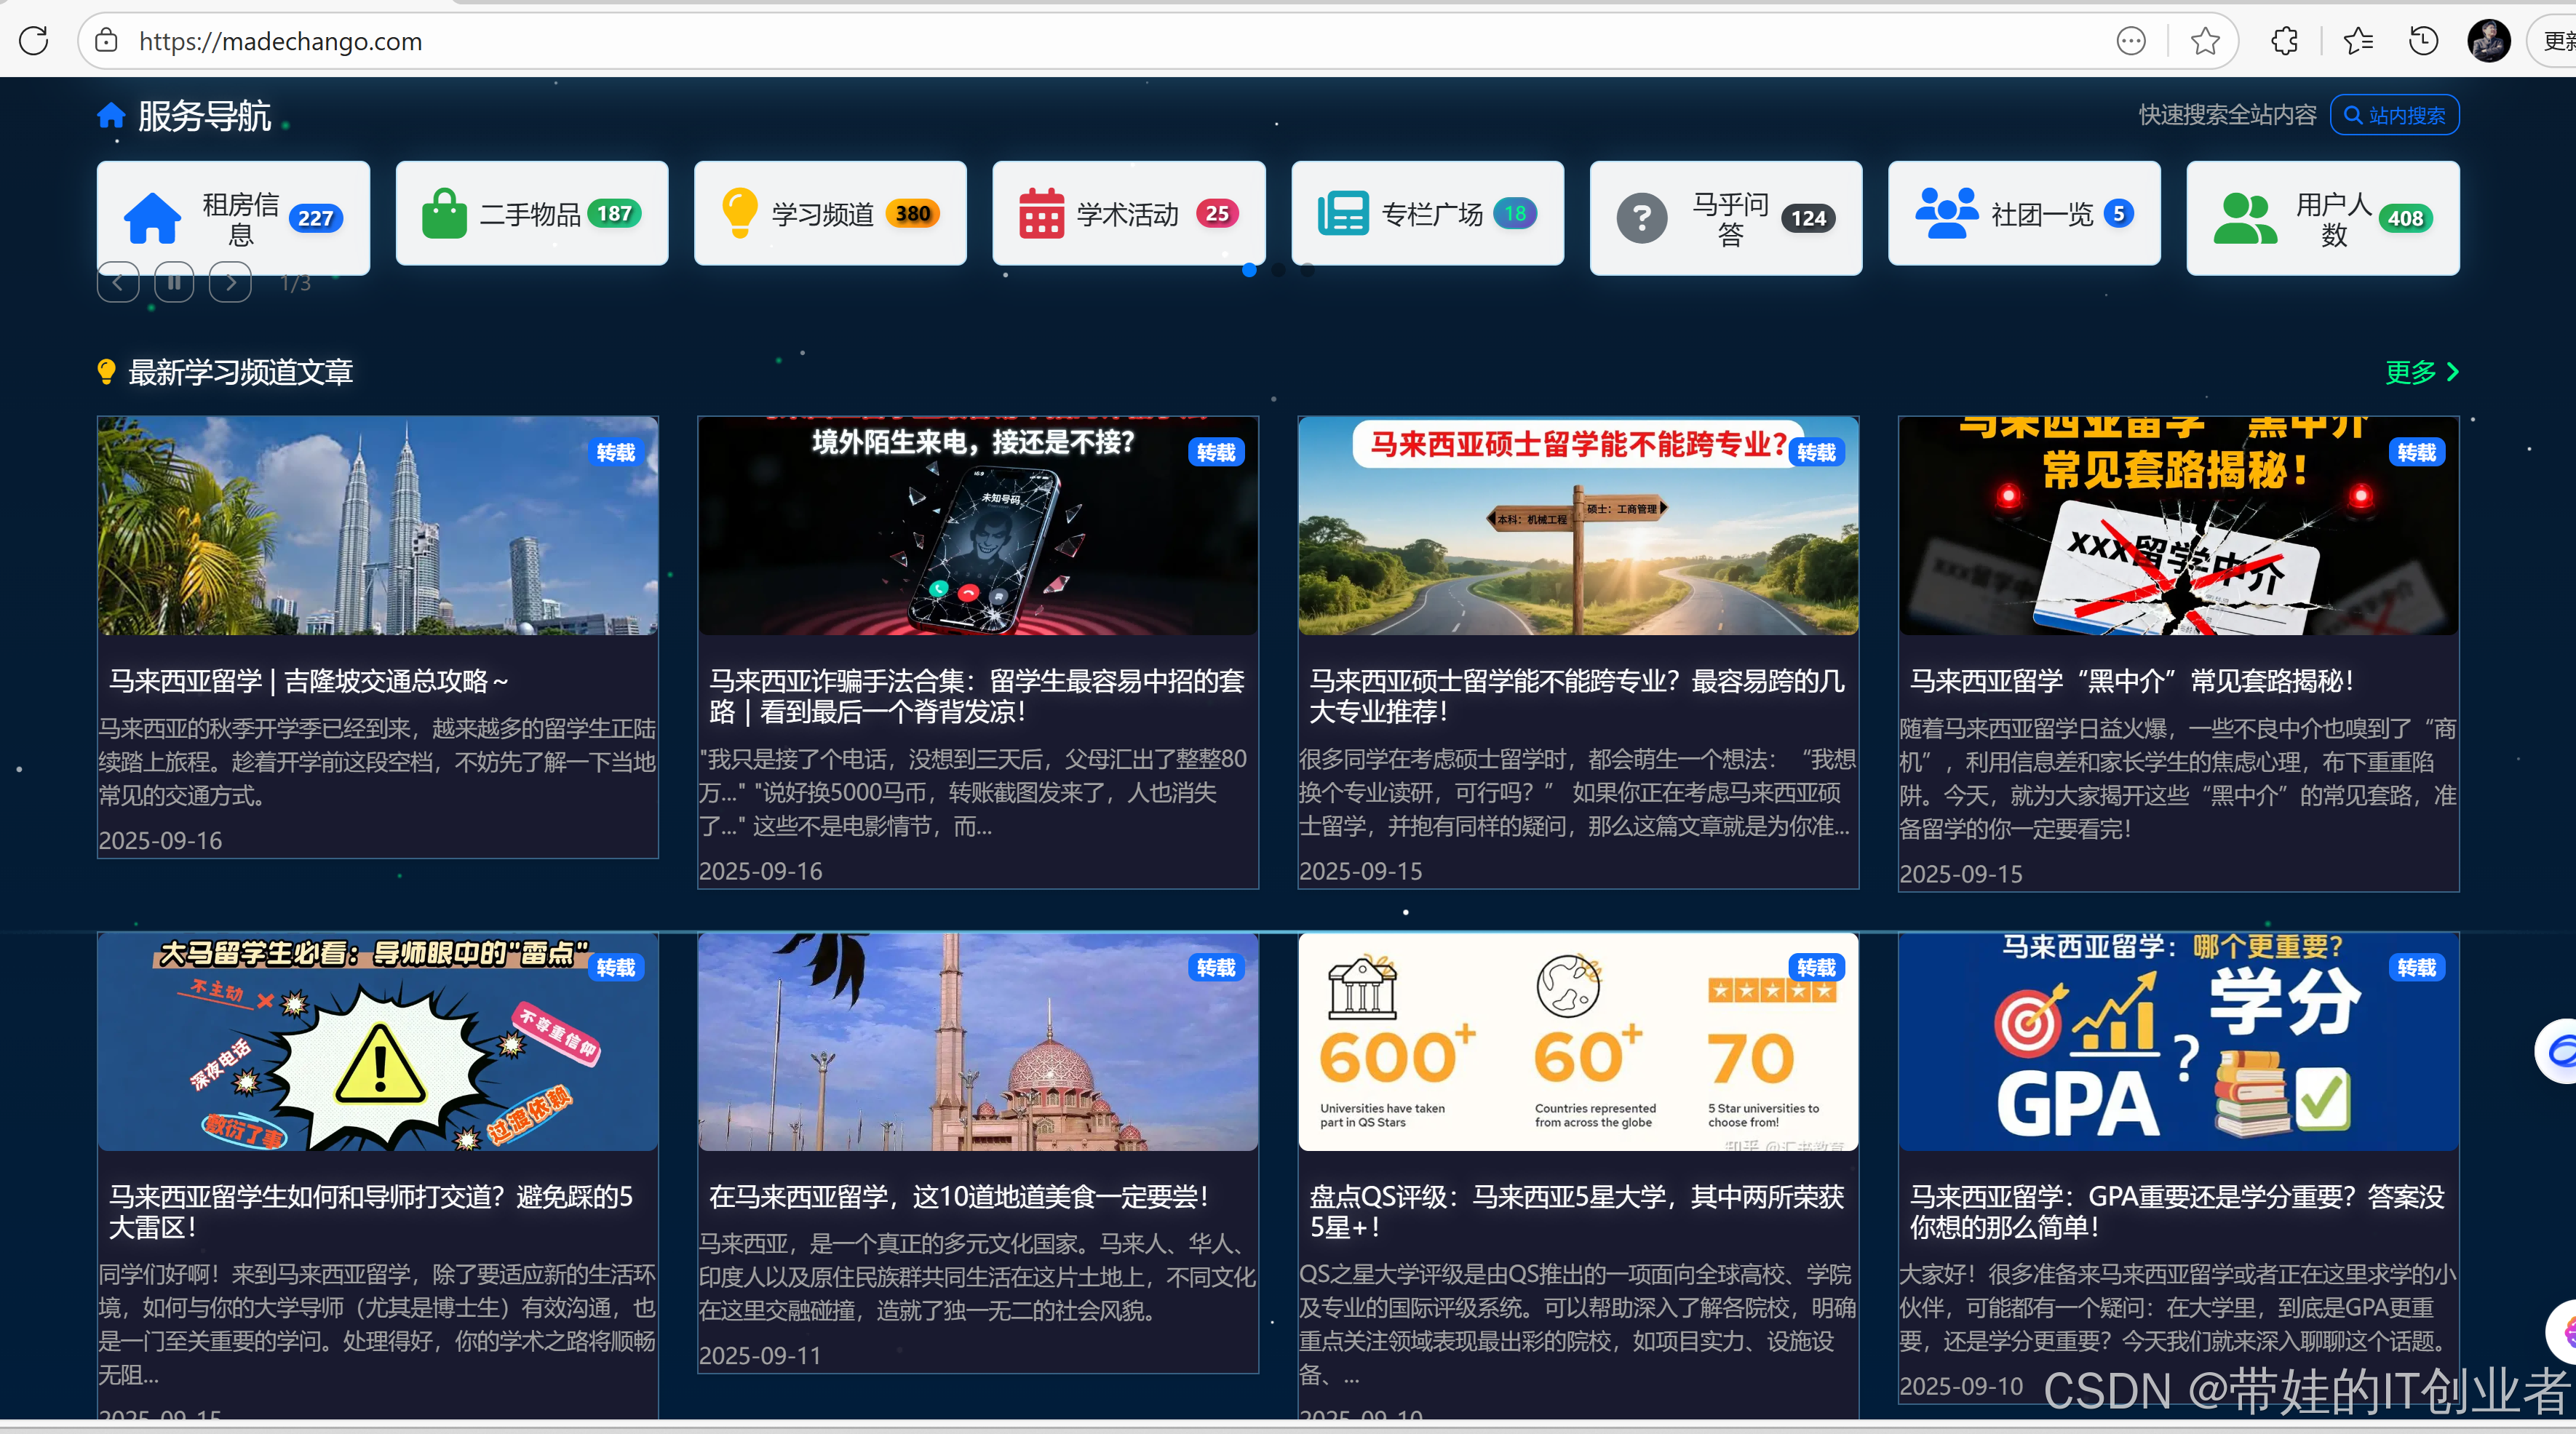
Task: Open the 学术活动 calendar icon
Action: pyautogui.click(x=1041, y=213)
